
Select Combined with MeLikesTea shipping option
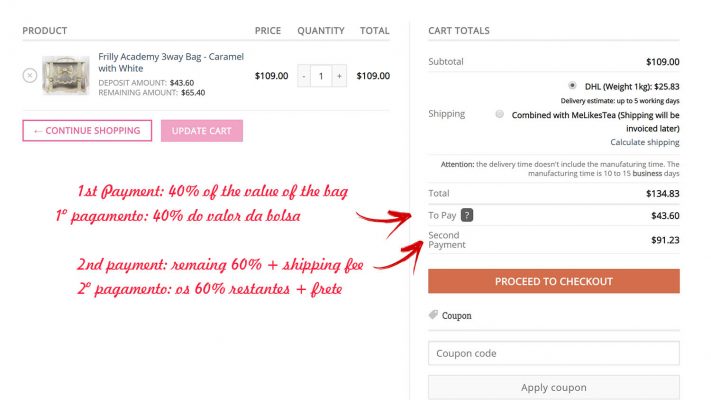pos(499,114)
